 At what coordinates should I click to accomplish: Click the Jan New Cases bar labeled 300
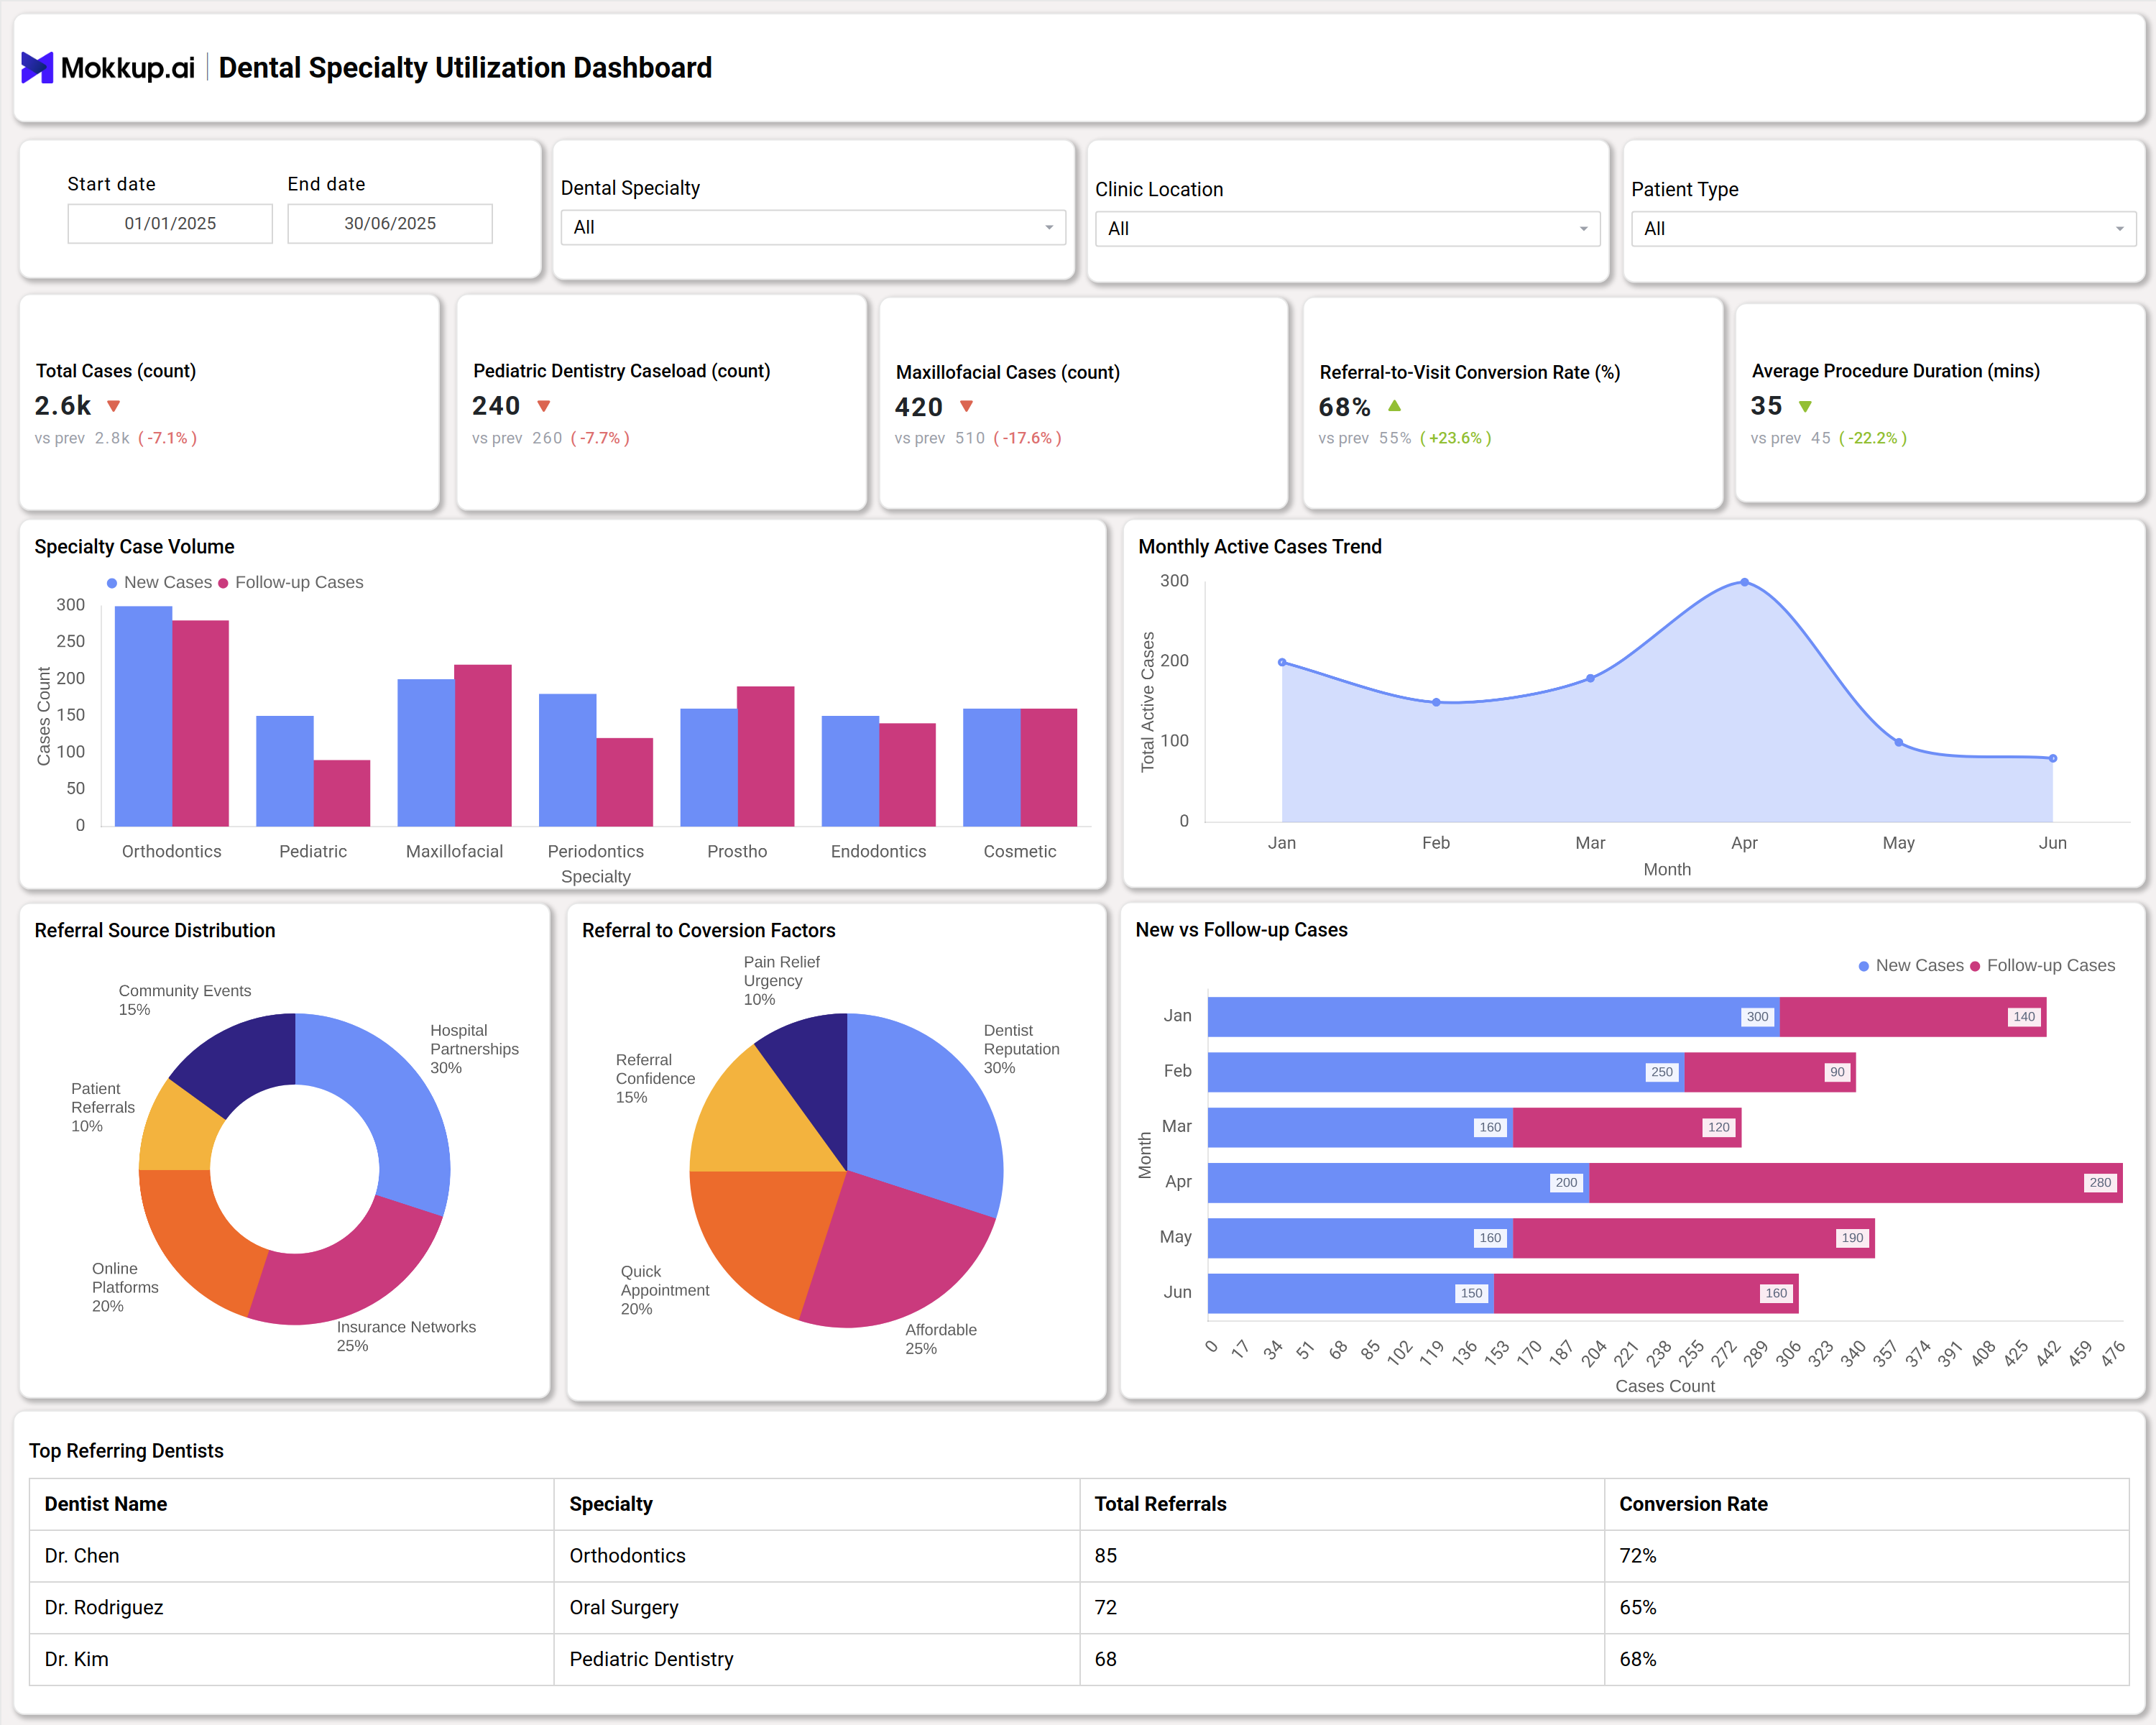coord(1494,1017)
